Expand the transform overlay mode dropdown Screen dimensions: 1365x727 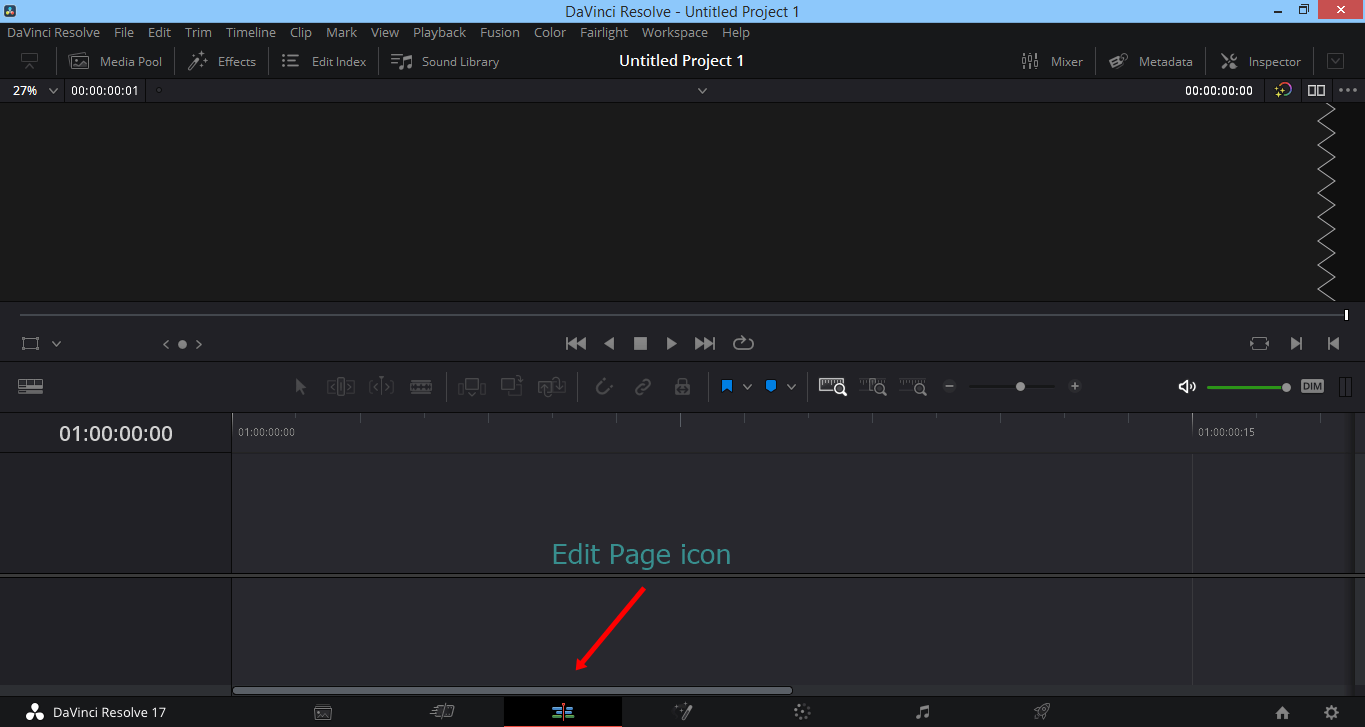56,343
